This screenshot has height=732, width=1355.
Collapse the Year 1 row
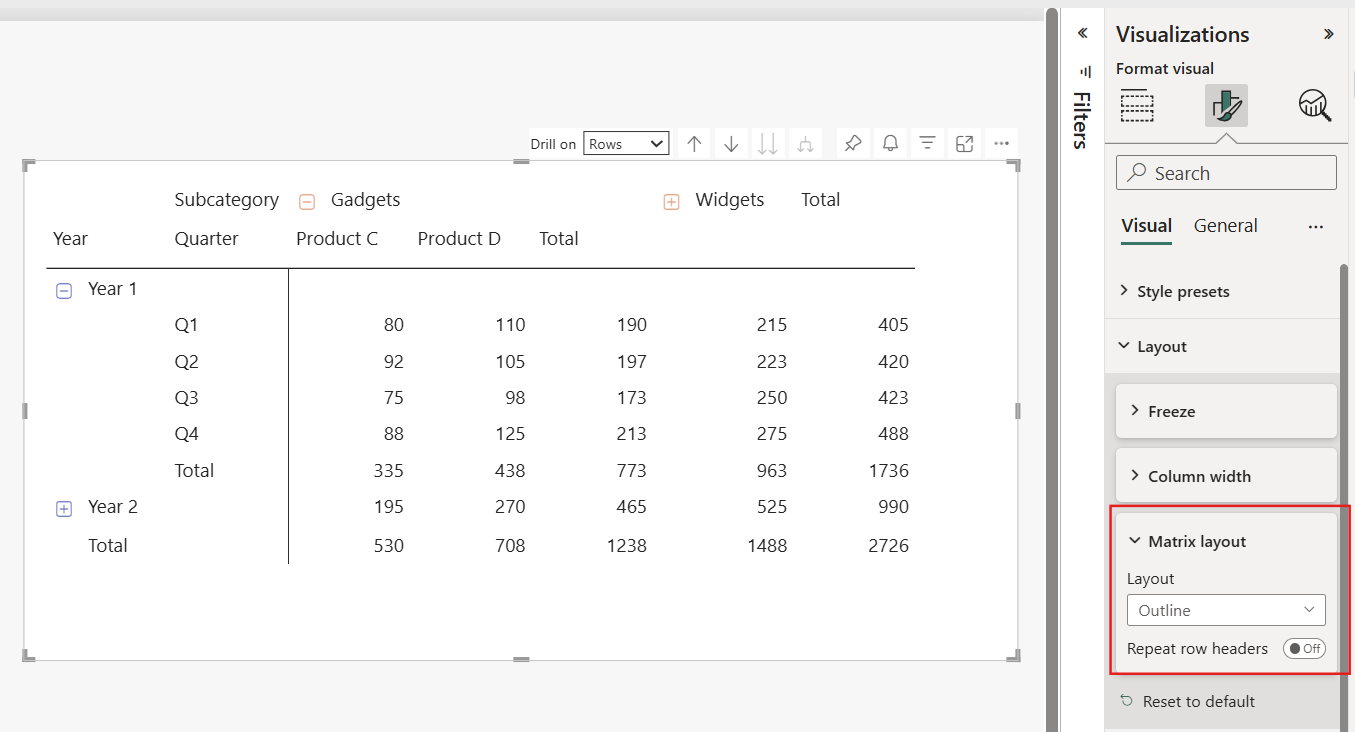point(64,291)
